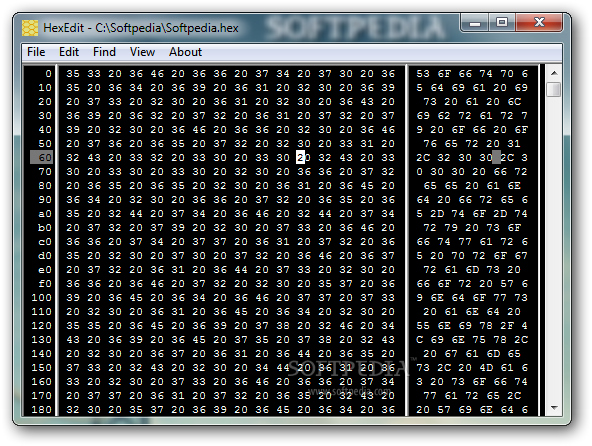Screen dimensions: 592x446
Task: Click offset label b0
Action: click(45, 227)
